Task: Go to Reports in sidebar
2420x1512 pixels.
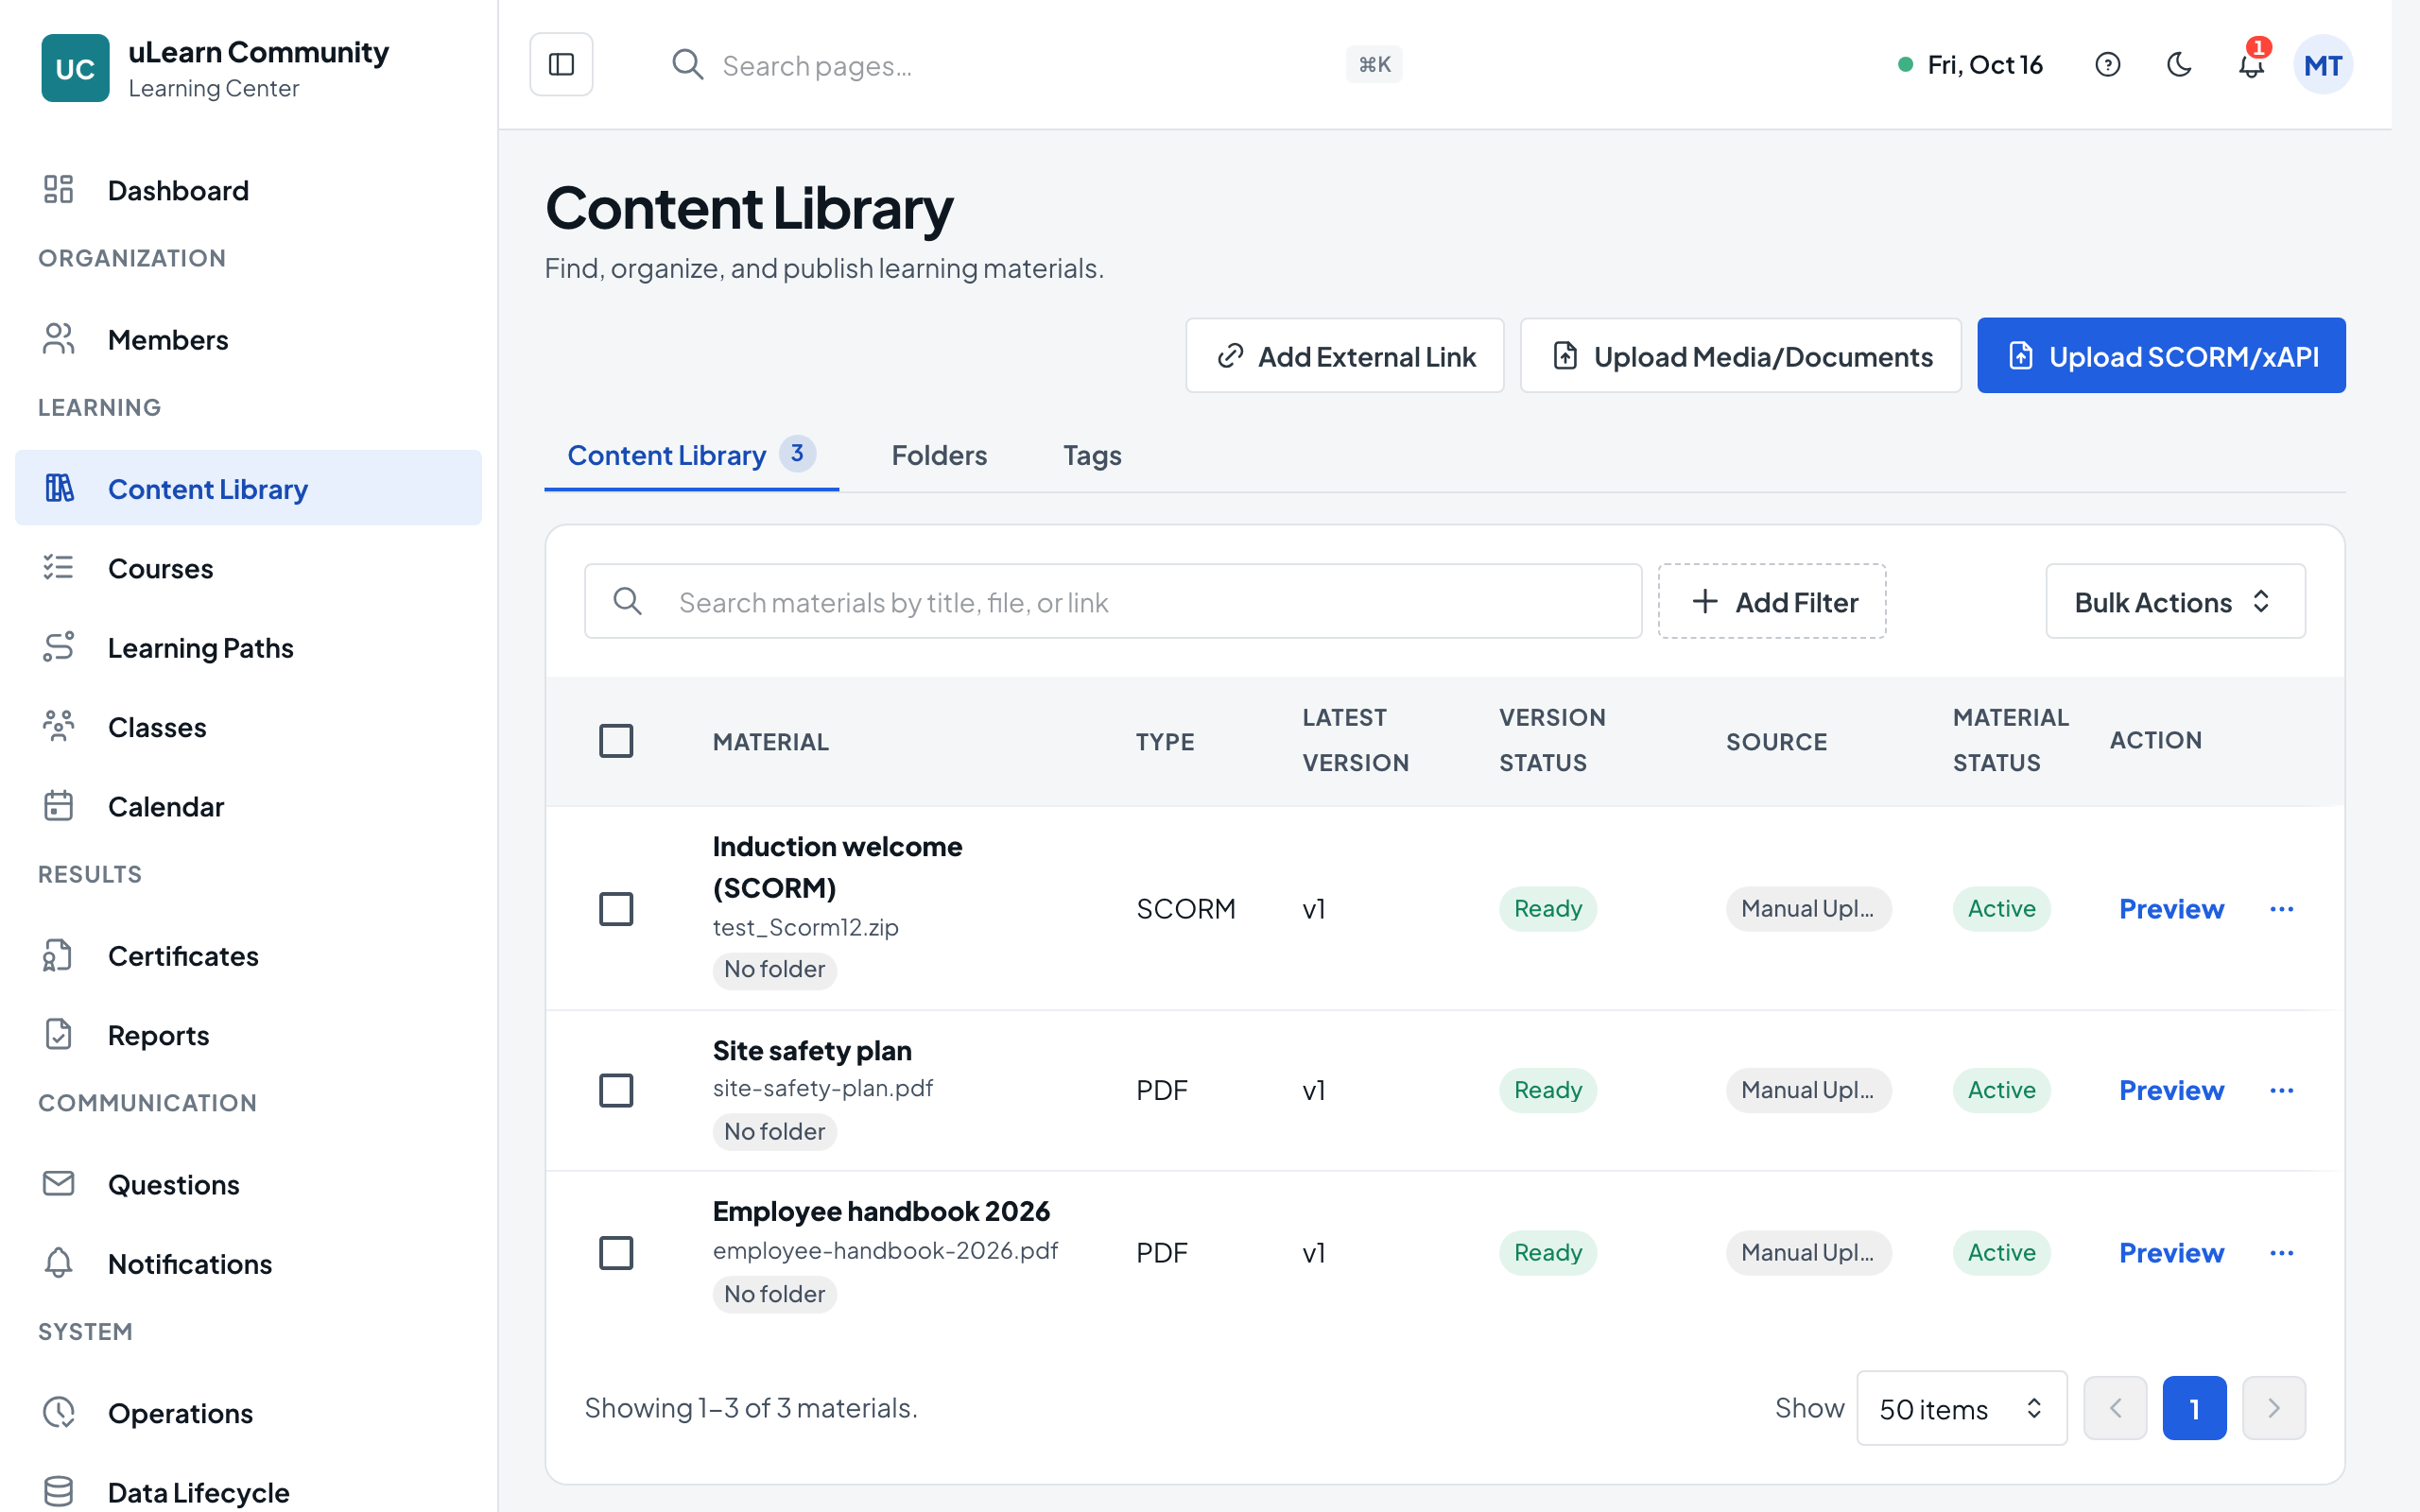Action: click(248, 1035)
